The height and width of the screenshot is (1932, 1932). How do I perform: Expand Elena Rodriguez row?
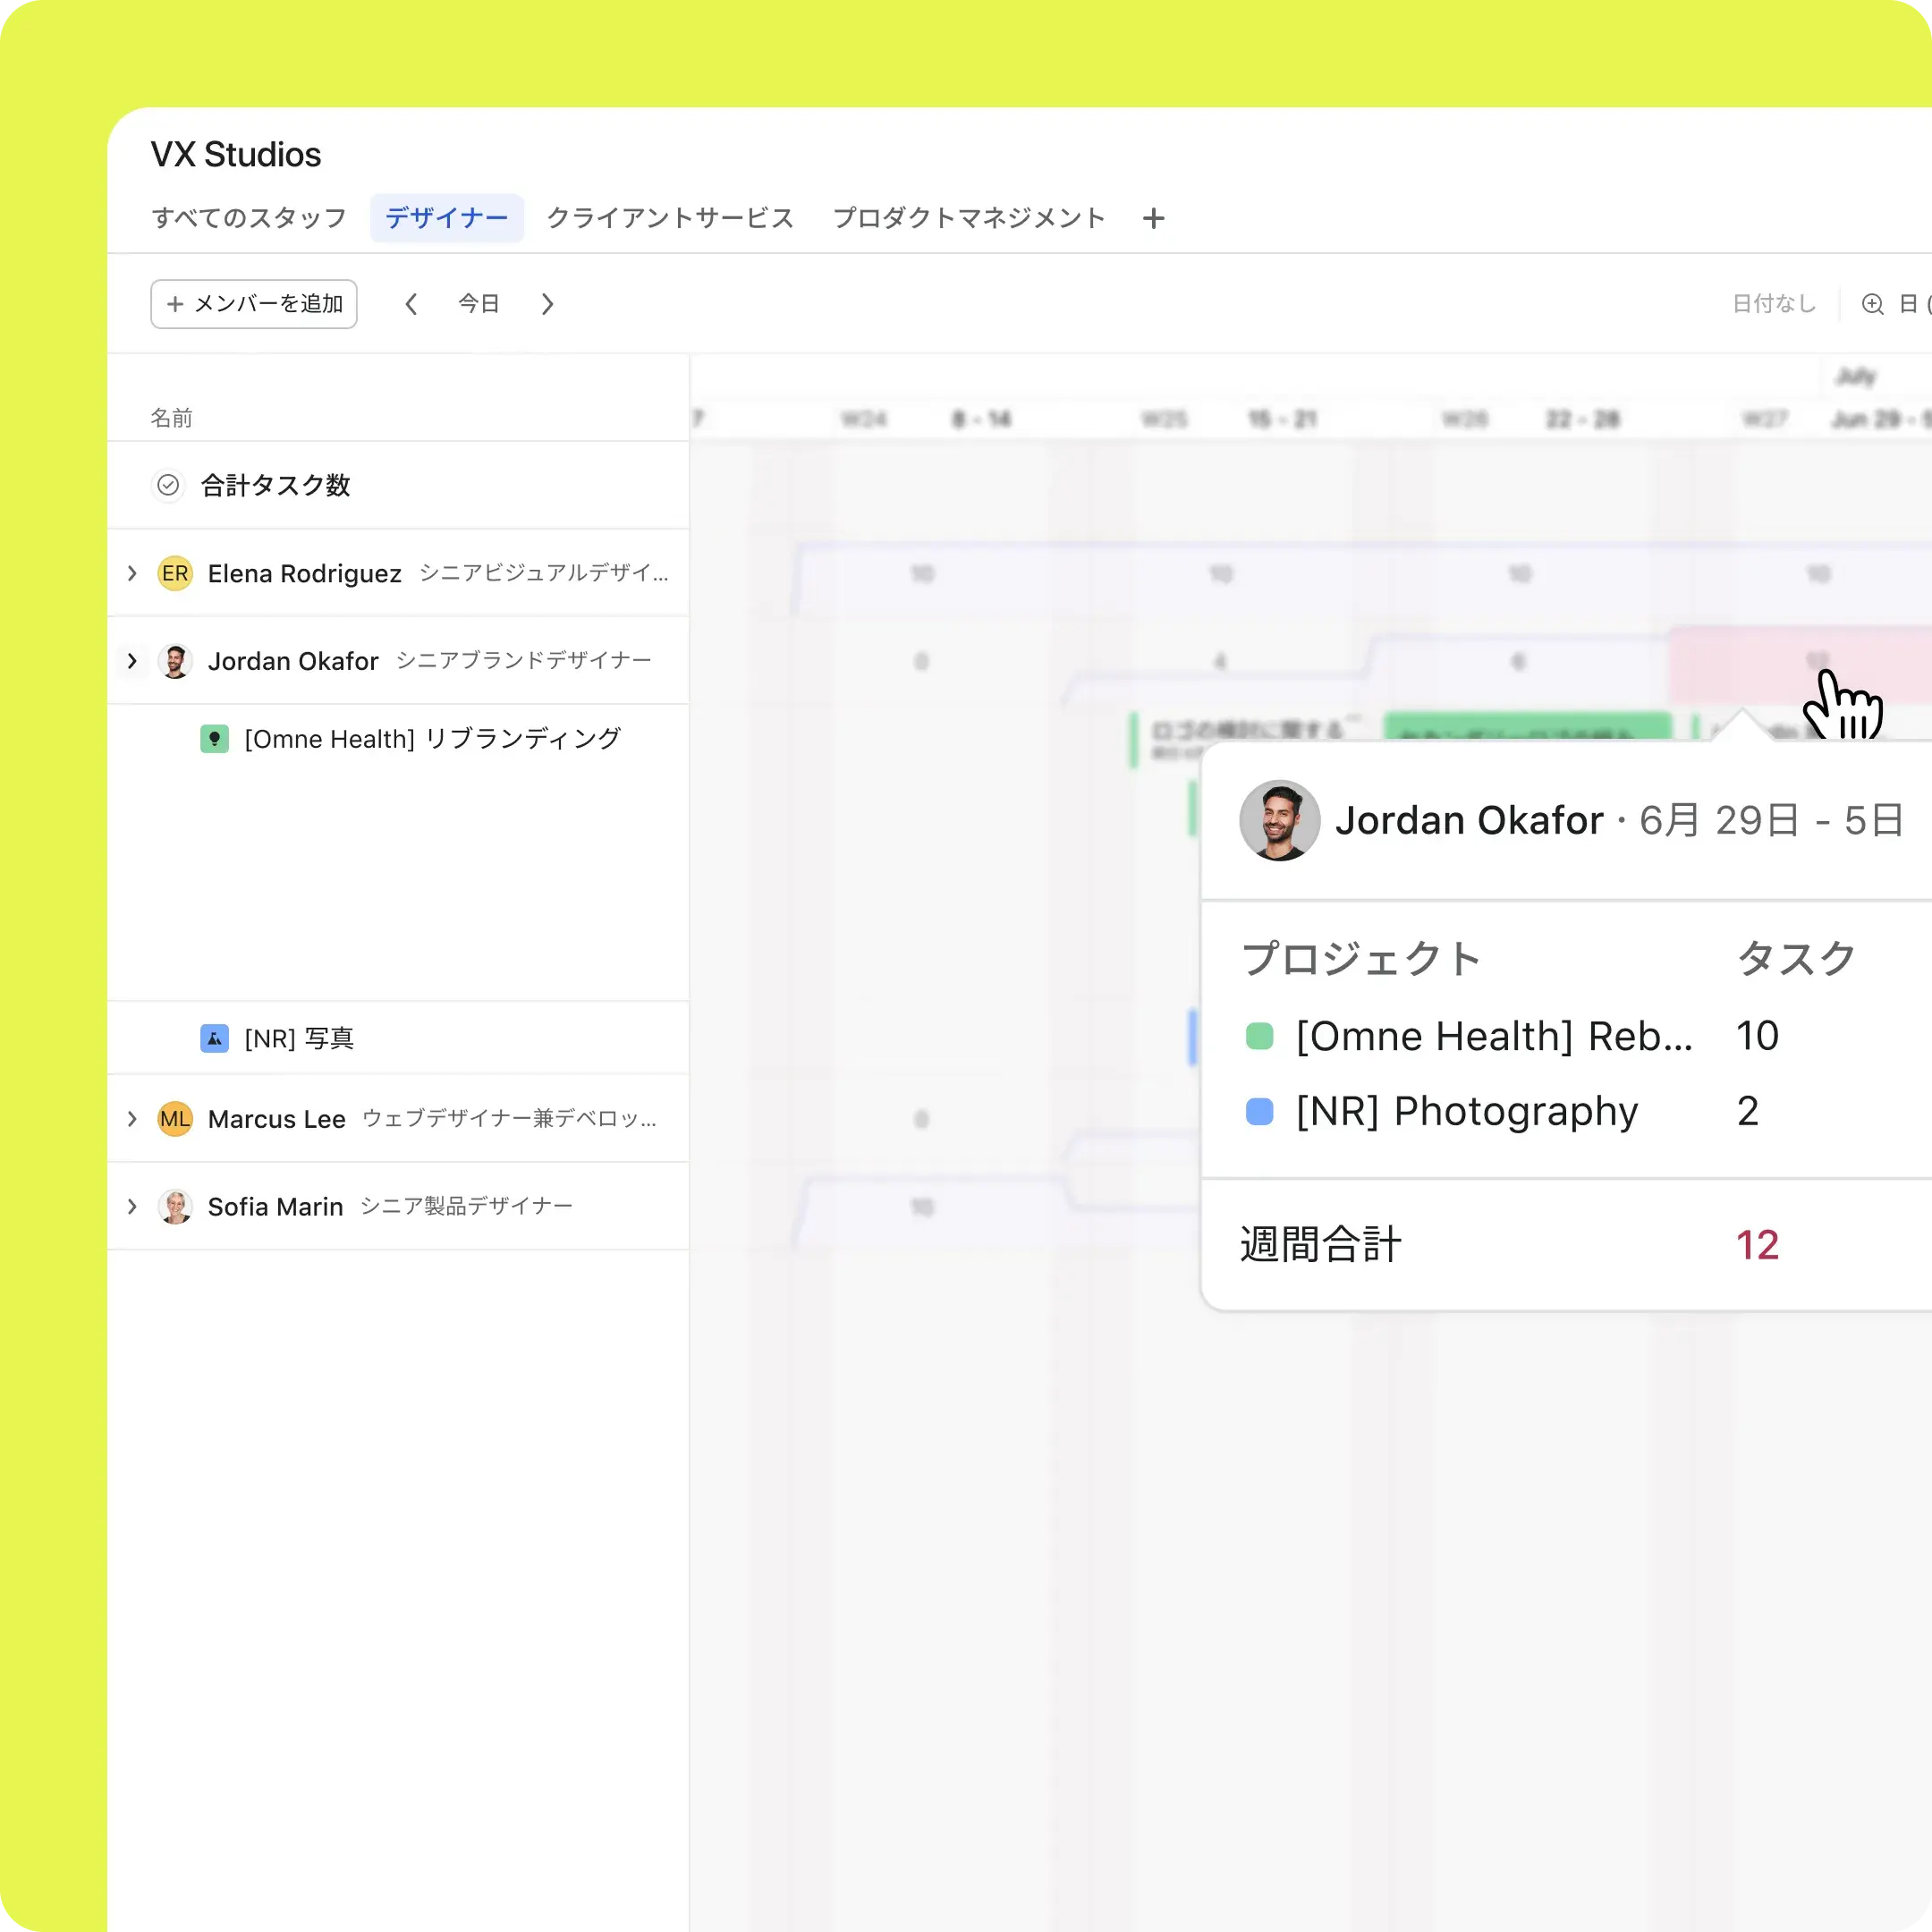[132, 573]
